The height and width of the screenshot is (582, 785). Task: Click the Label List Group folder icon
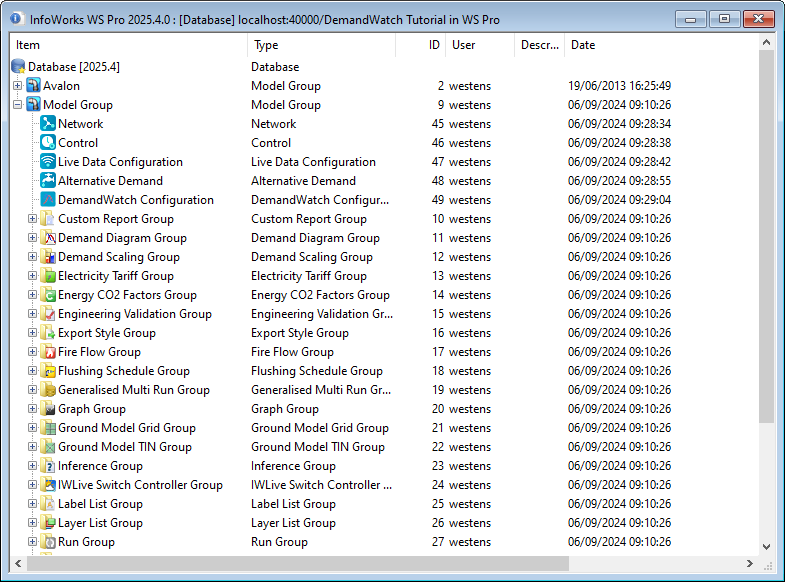click(x=48, y=504)
